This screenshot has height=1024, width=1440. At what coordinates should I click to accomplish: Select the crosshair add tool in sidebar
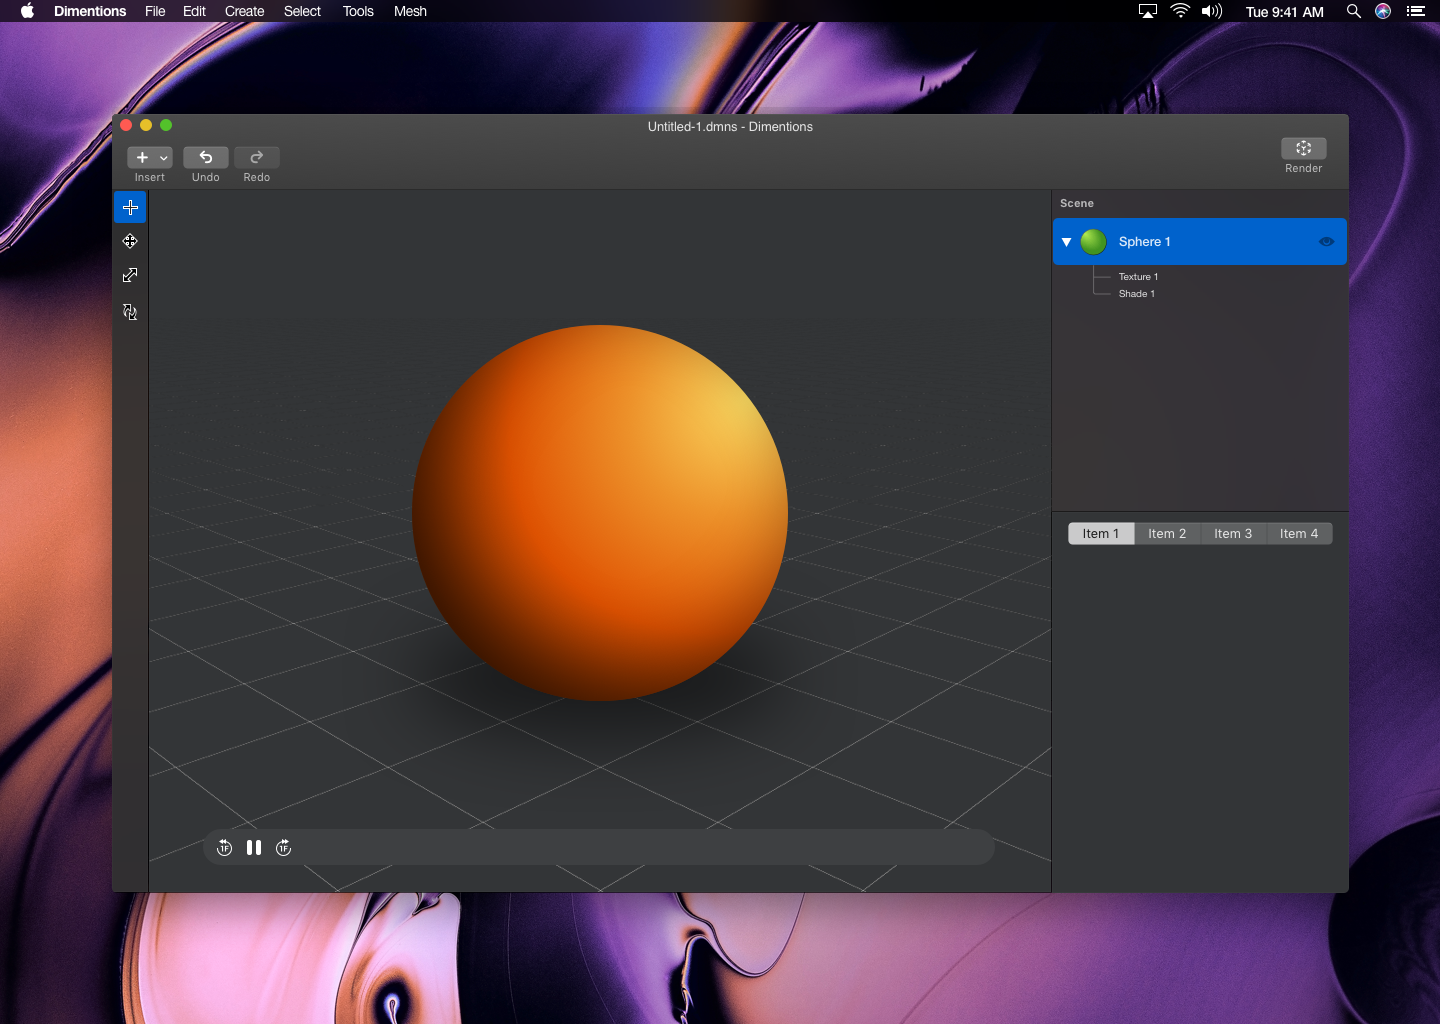[x=130, y=208]
